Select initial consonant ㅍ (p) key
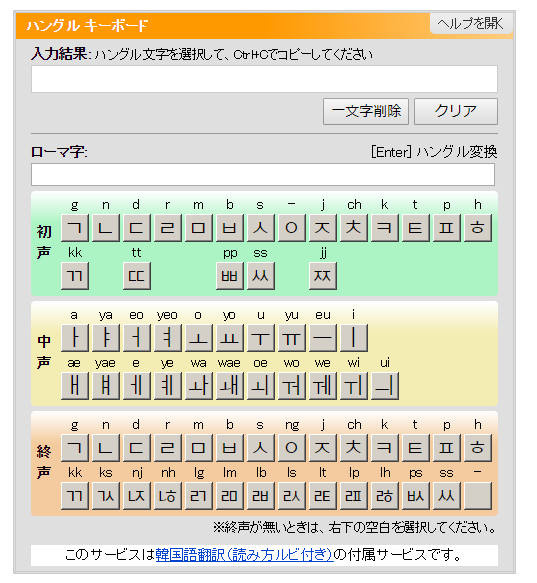The width and height of the screenshot is (537, 583). (447, 228)
